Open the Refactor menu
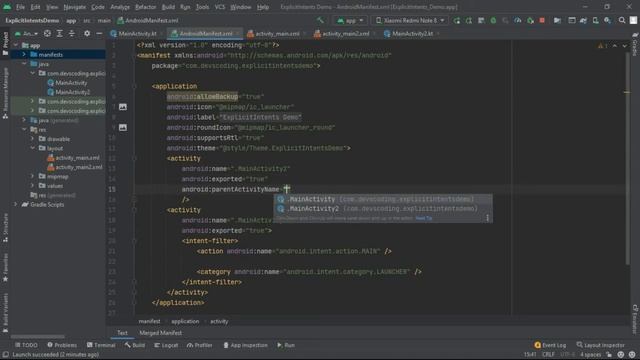This screenshot has width=640, height=360. pyautogui.click(x=145, y=7)
